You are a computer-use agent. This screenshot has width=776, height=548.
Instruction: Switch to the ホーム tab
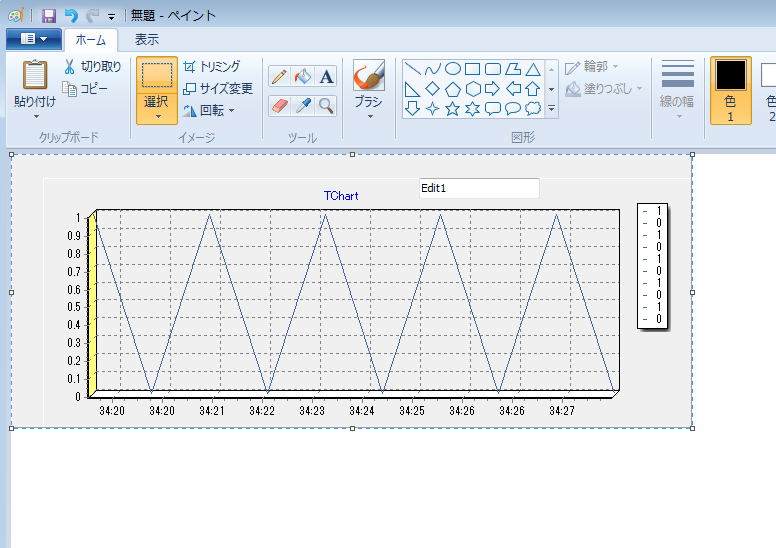coord(91,40)
